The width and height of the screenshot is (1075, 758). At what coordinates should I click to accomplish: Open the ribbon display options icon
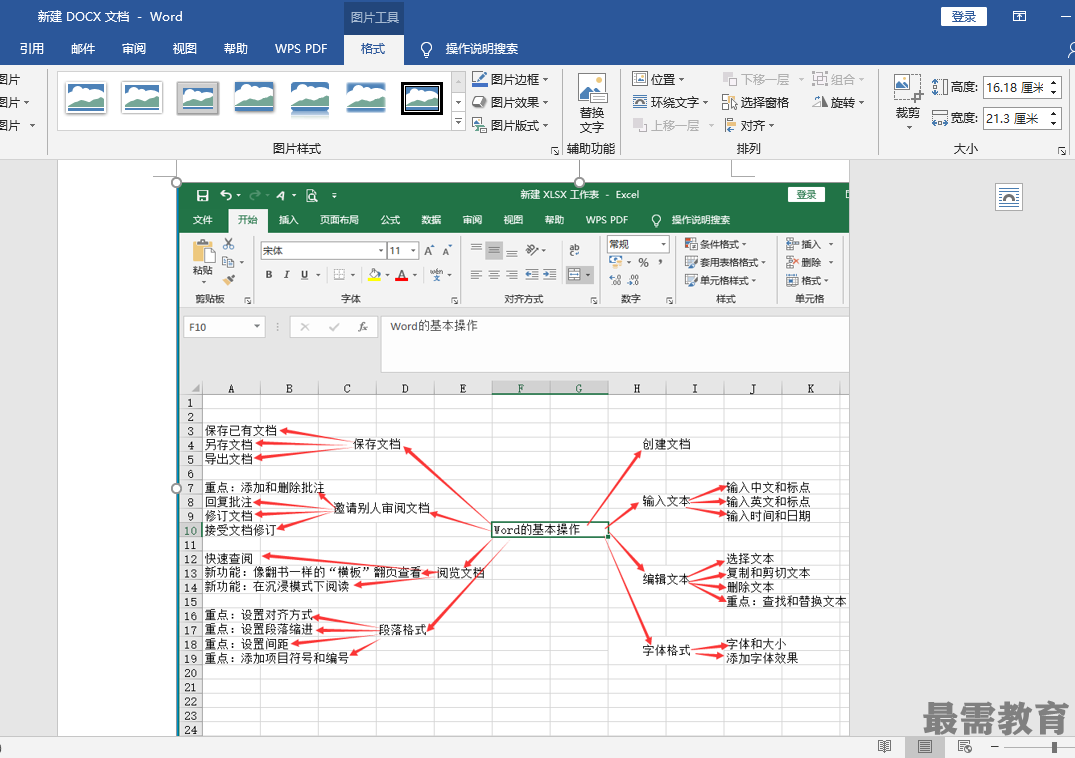coord(1019,16)
